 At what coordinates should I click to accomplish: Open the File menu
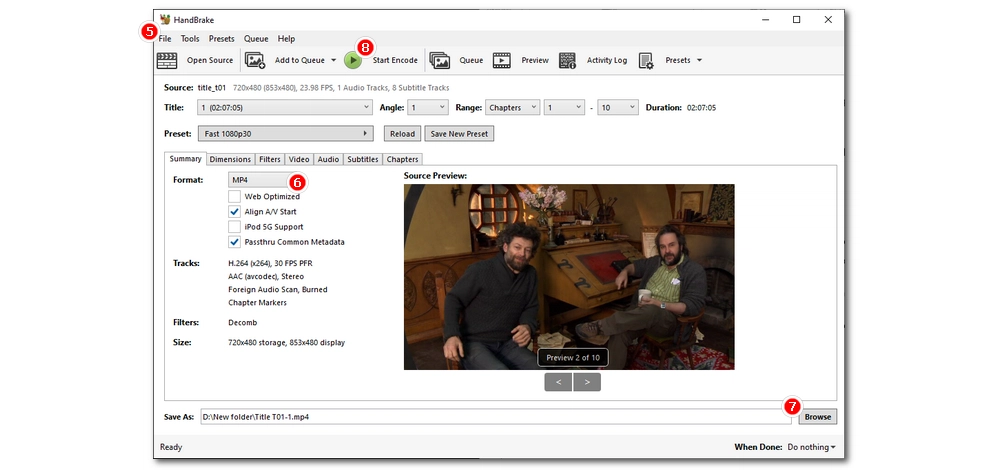[165, 39]
